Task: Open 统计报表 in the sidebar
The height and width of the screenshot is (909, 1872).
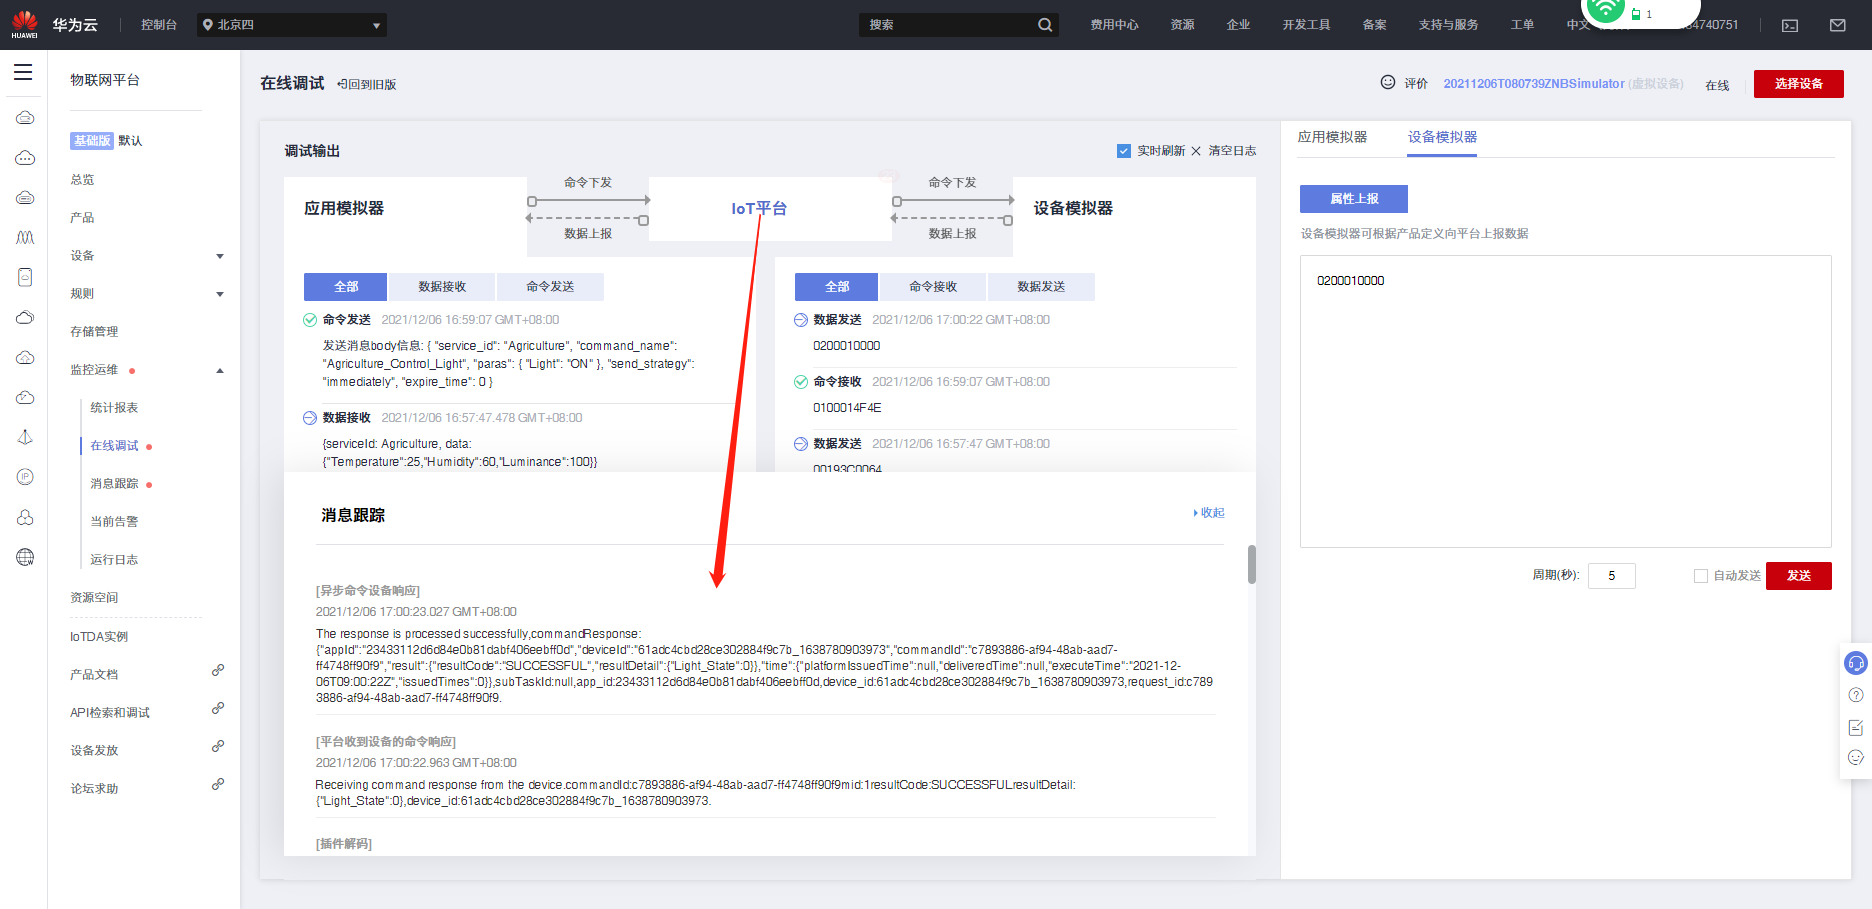Action: (115, 408)
